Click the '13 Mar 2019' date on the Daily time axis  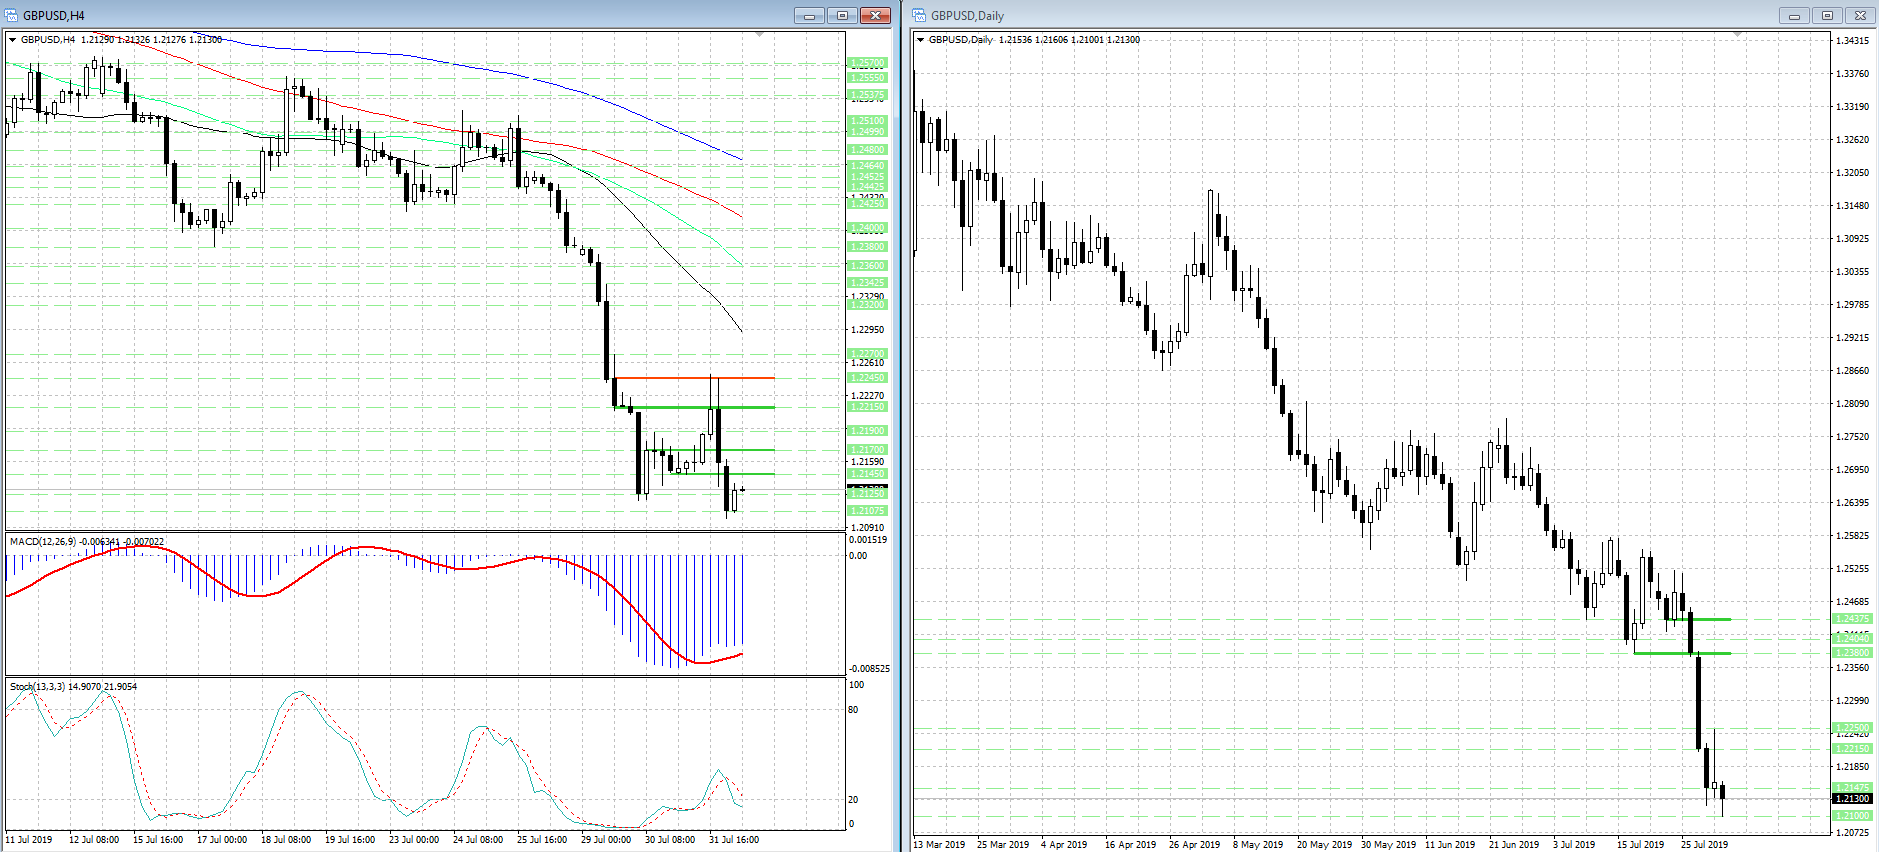tap(940, 845)
